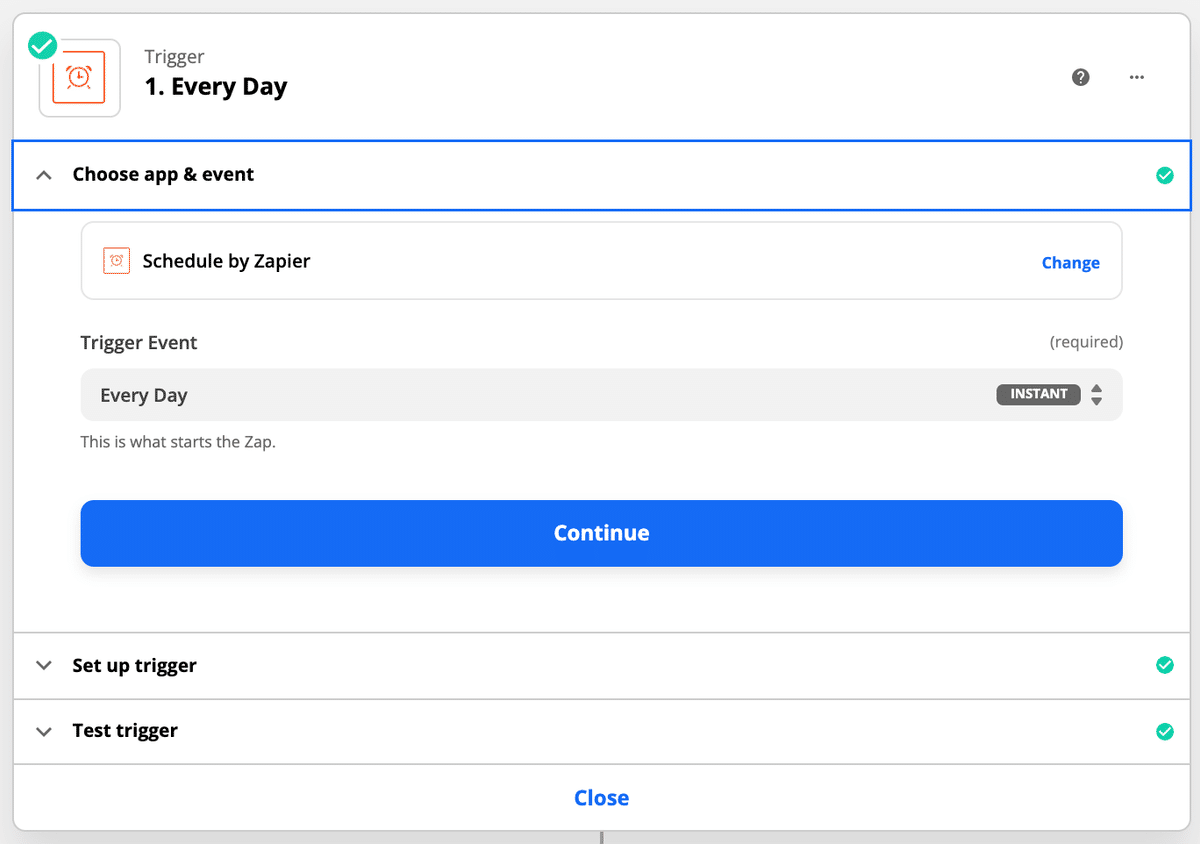Open the Trigger Event dropdown
The image size is (1200, 844).
(601, 395)
